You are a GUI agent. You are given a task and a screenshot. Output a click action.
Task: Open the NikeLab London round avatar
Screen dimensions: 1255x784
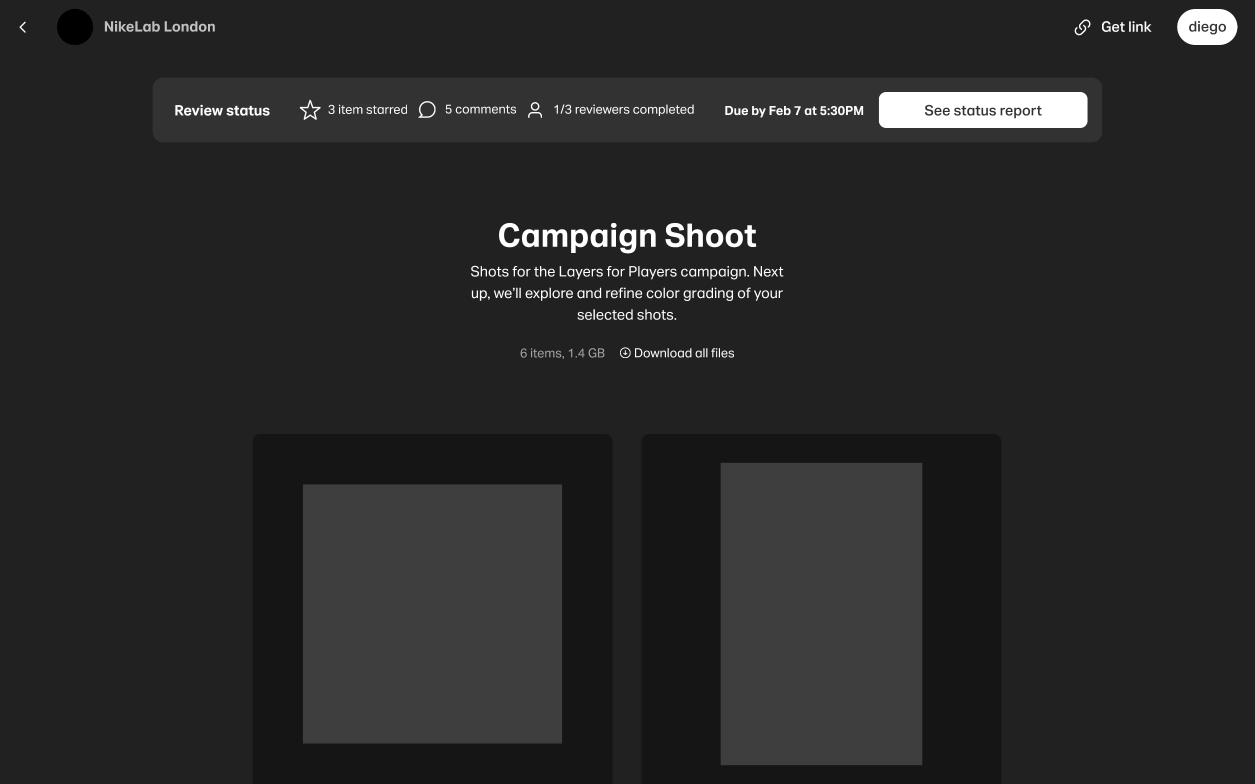[x=75, y=27]
